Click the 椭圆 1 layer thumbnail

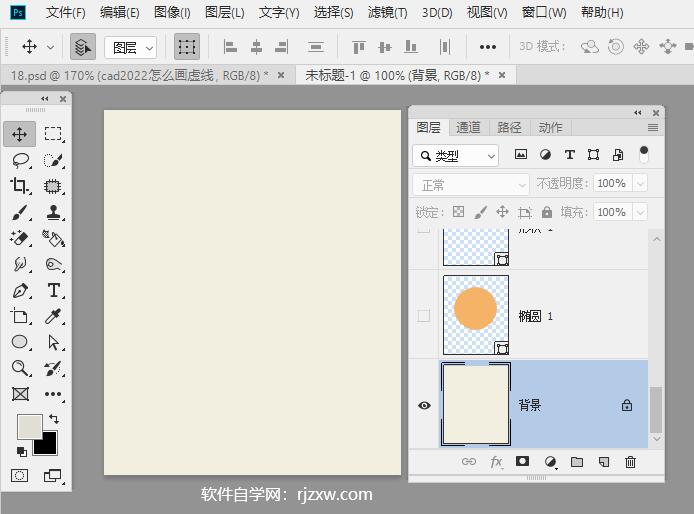(476, 315)
